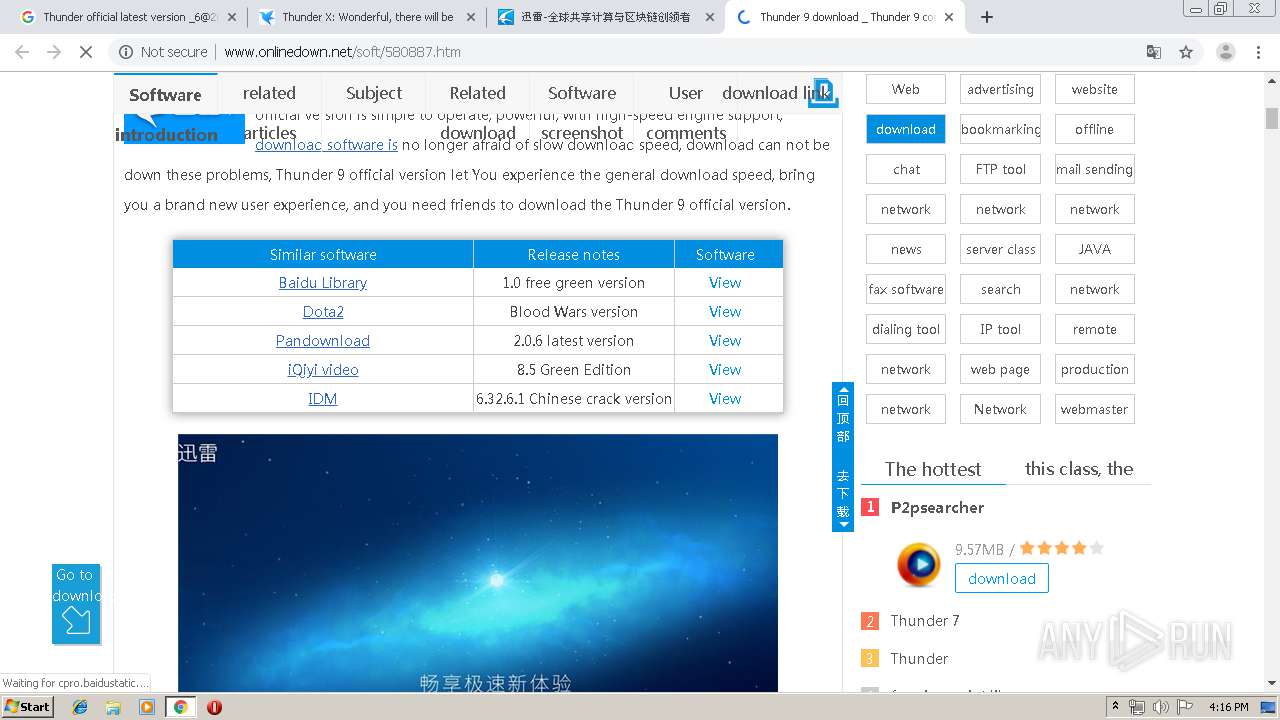1280x720 pixels.
Task: Bookmark this page with the star icon
Action: (x=1186, y=52)
